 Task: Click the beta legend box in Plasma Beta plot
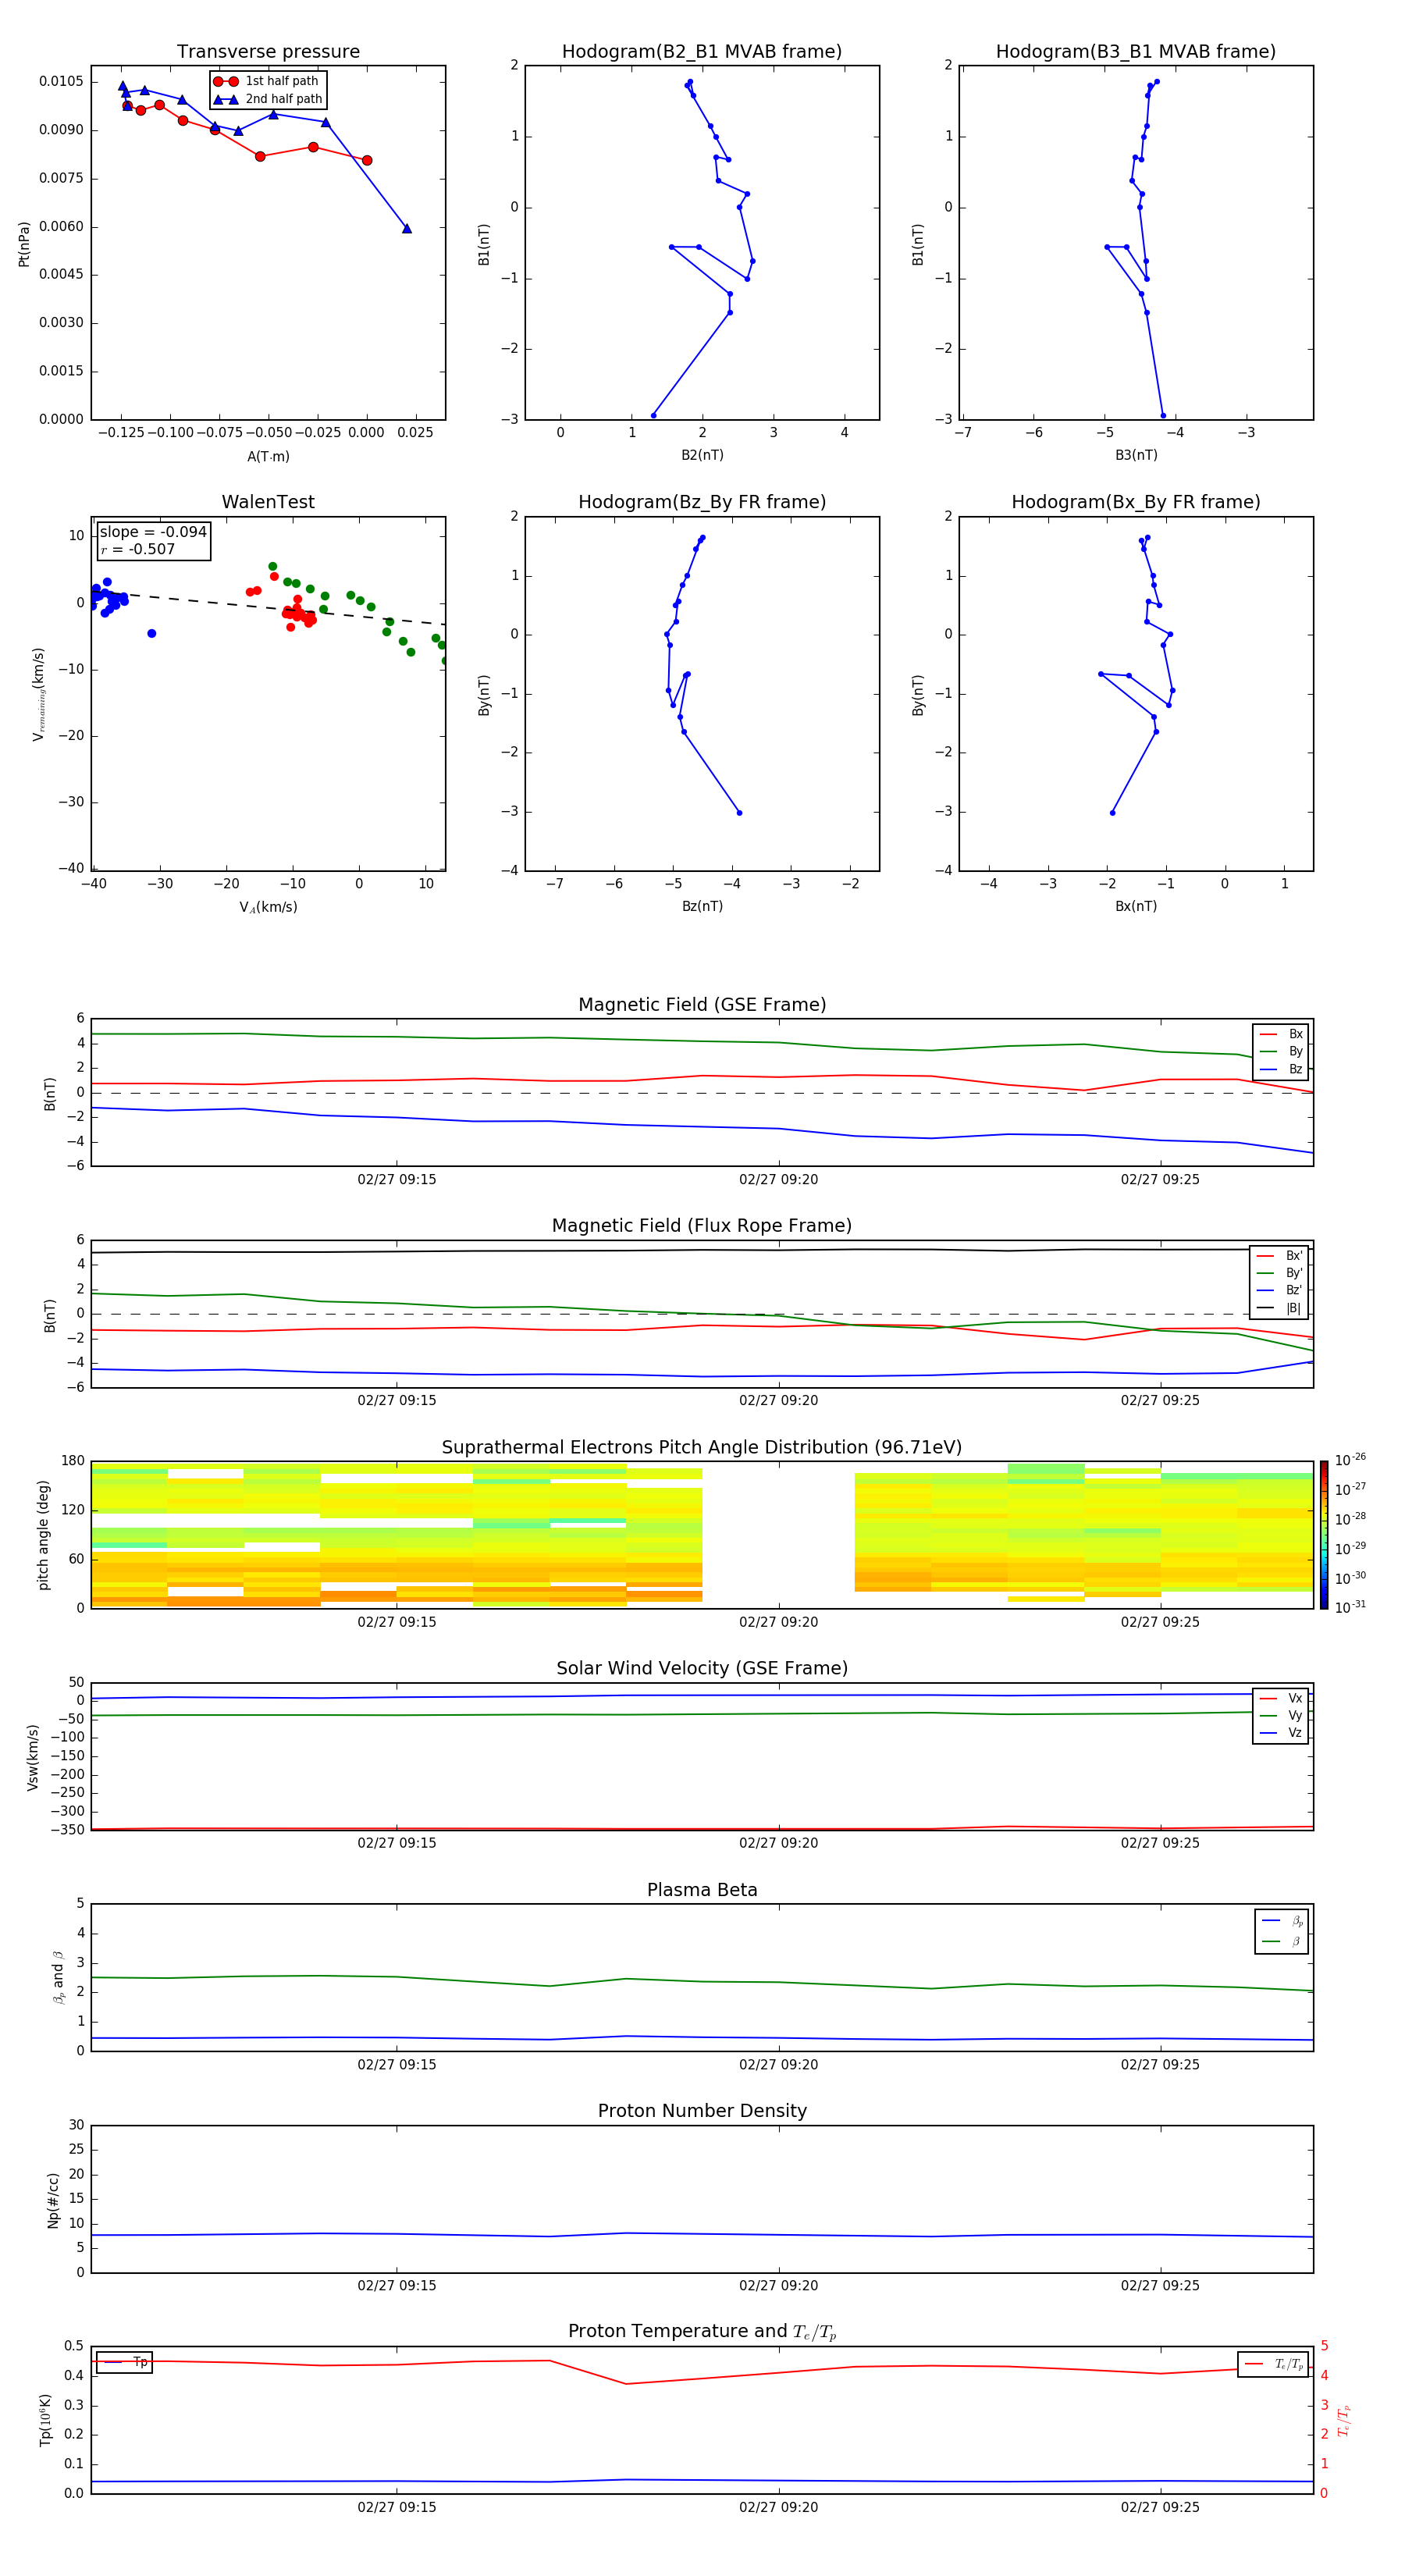(x=1281, y=1931)
